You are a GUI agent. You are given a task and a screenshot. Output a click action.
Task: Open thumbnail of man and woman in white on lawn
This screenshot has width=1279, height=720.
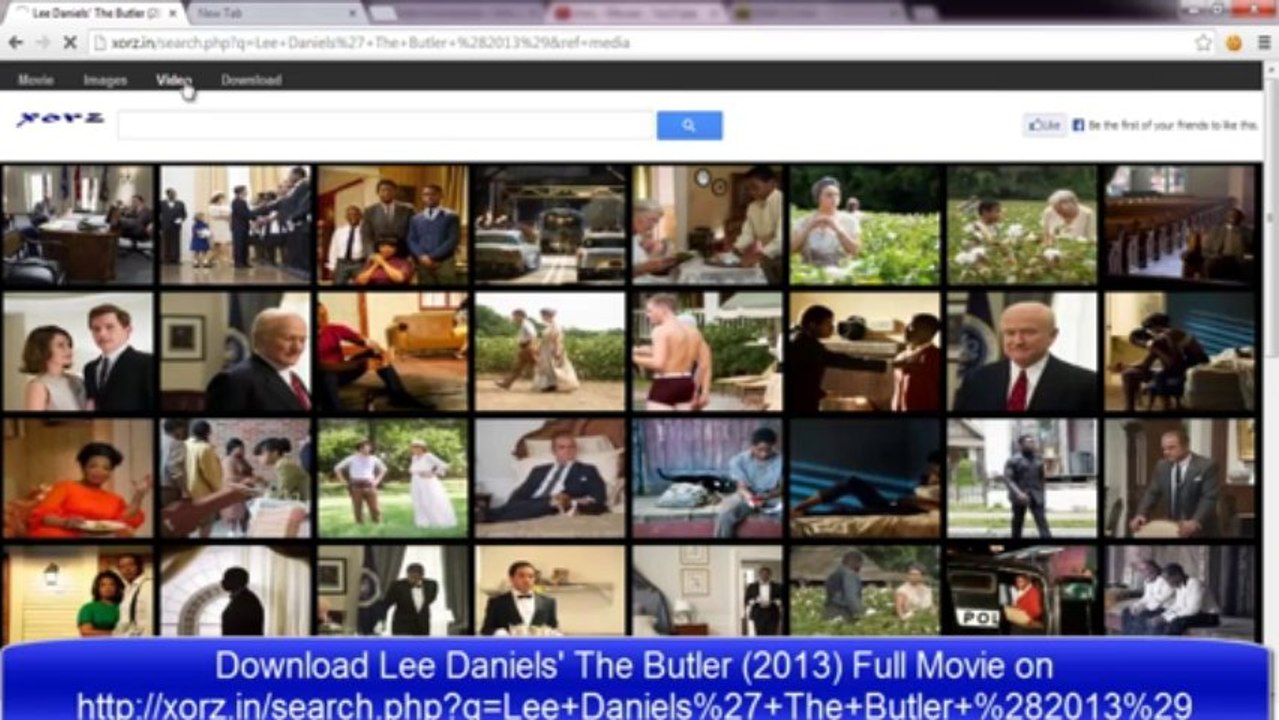click(x=393, y=479)
